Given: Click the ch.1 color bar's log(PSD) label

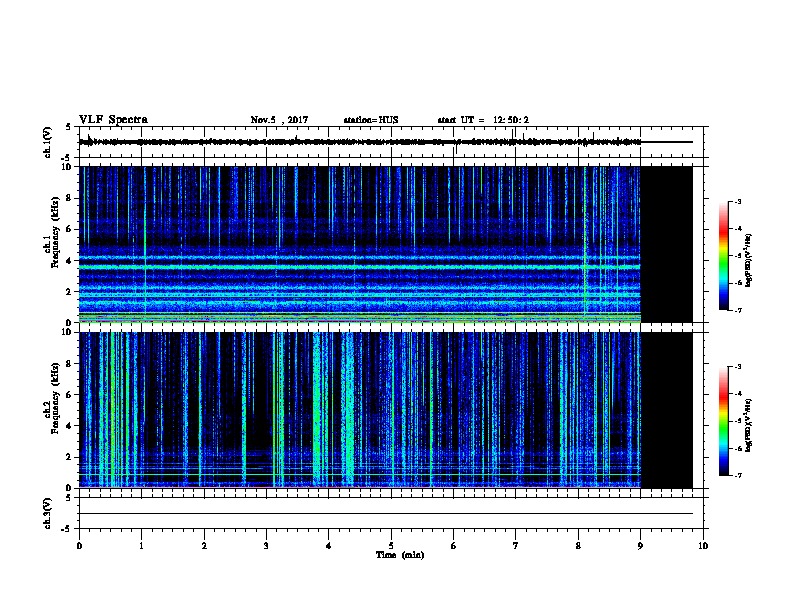Looking at the screenshot, I should pos(748,260).
